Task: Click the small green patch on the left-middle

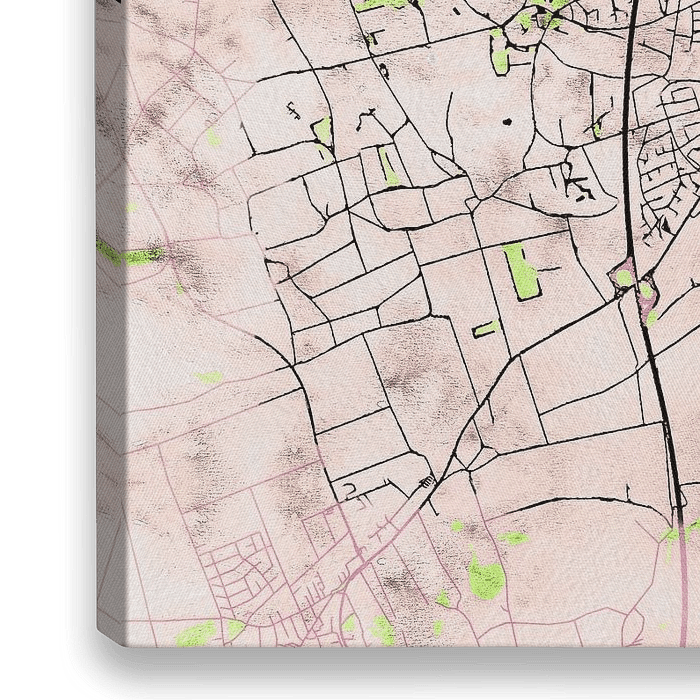Action: point(209,377)
